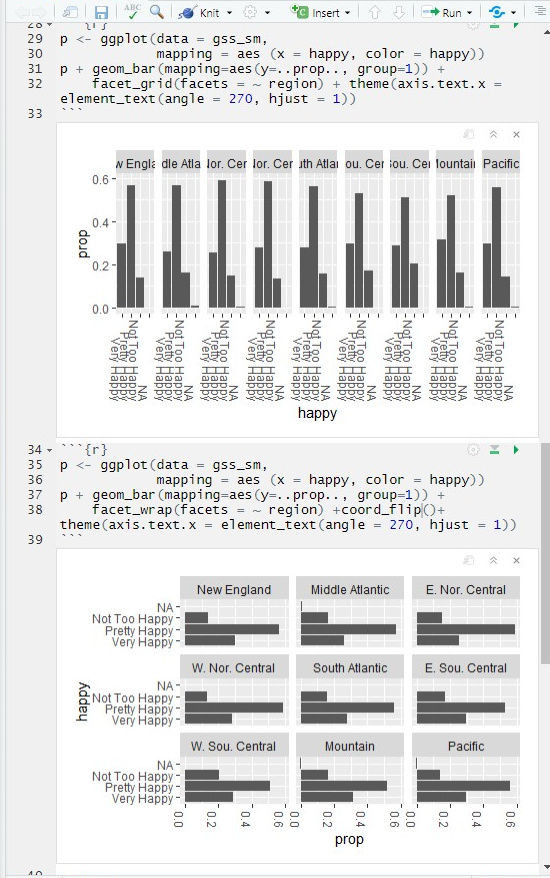Collapse the code chunk at line 34

[50, 450]
